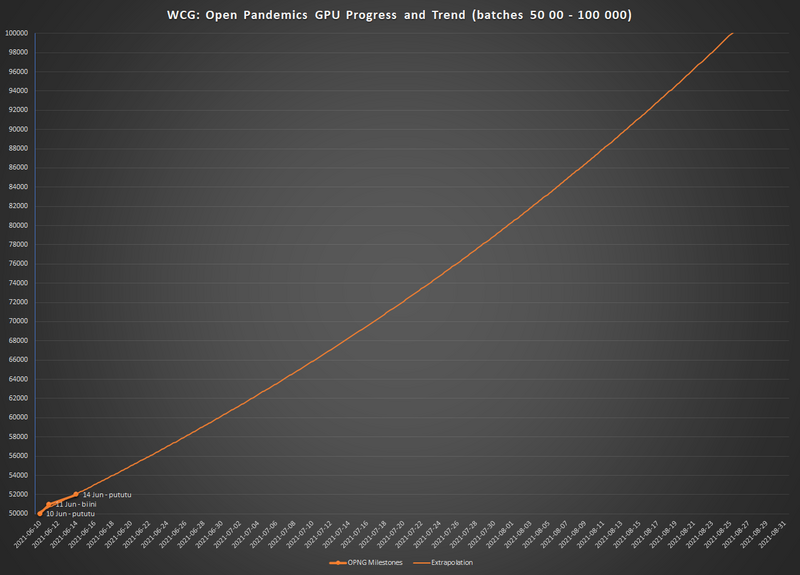The height and width of the screenshot is (575, 800).
Task: Click the 54000 y-axis label
Action: pyautogui.click(x=18, y=476)
